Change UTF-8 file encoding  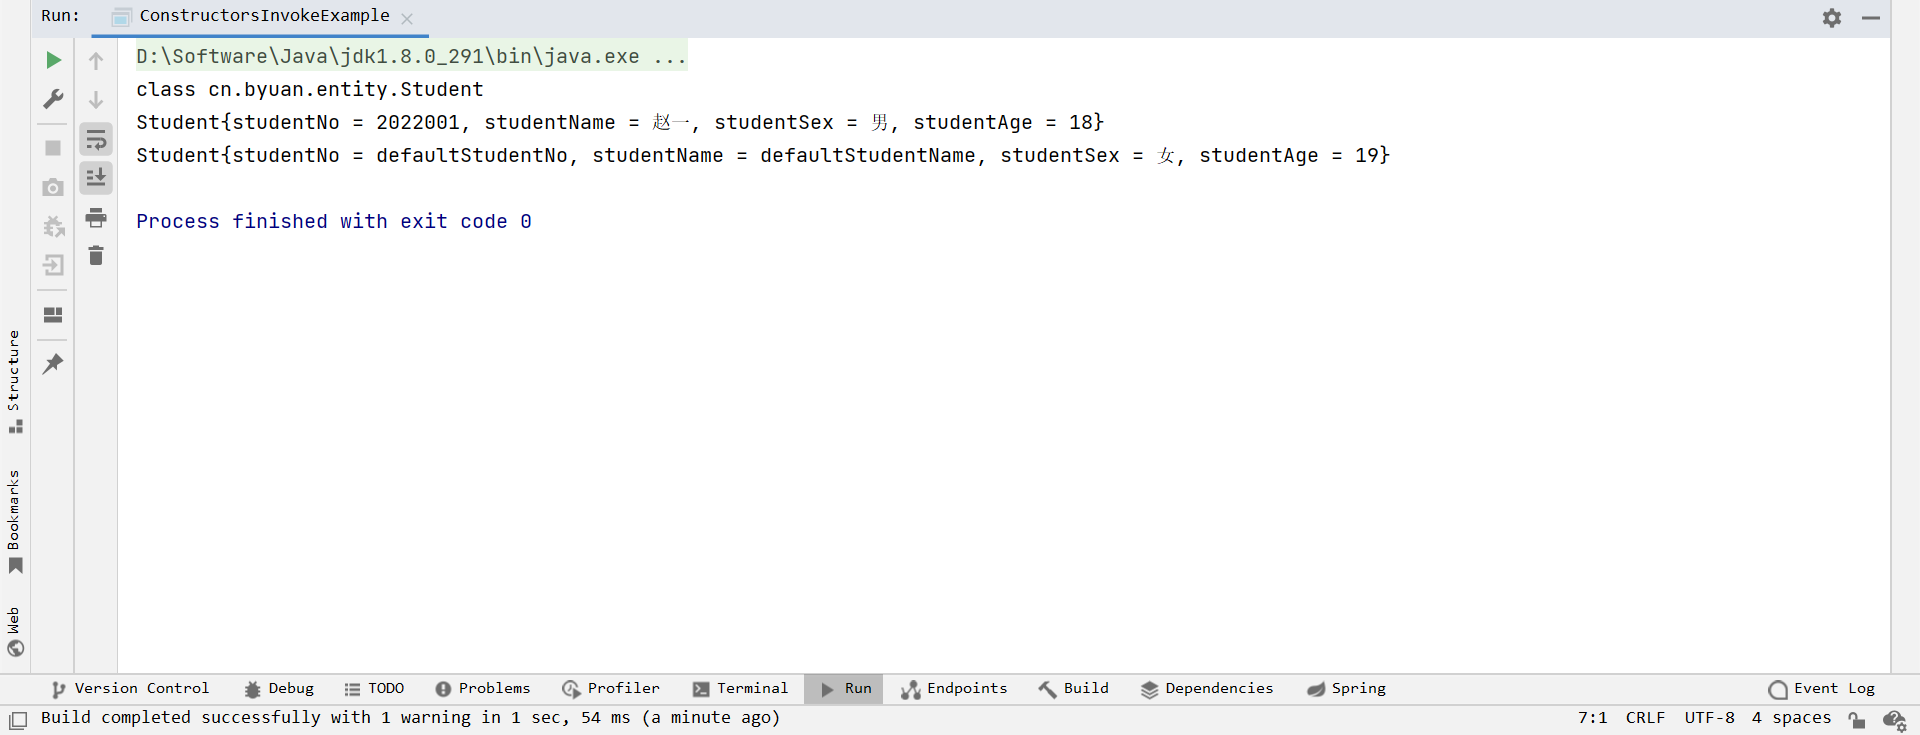[x=1709, y=718]
